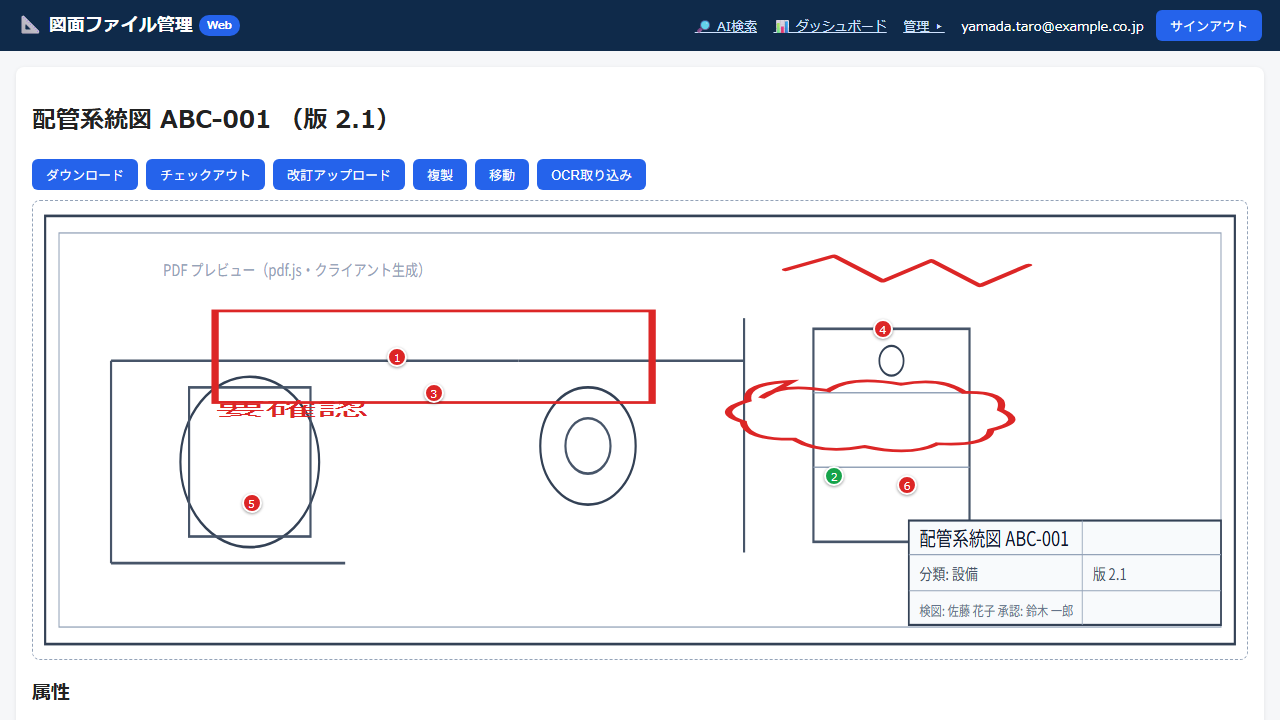
Task: Click the サインアウト button
Action: (x=1208, y=26)
